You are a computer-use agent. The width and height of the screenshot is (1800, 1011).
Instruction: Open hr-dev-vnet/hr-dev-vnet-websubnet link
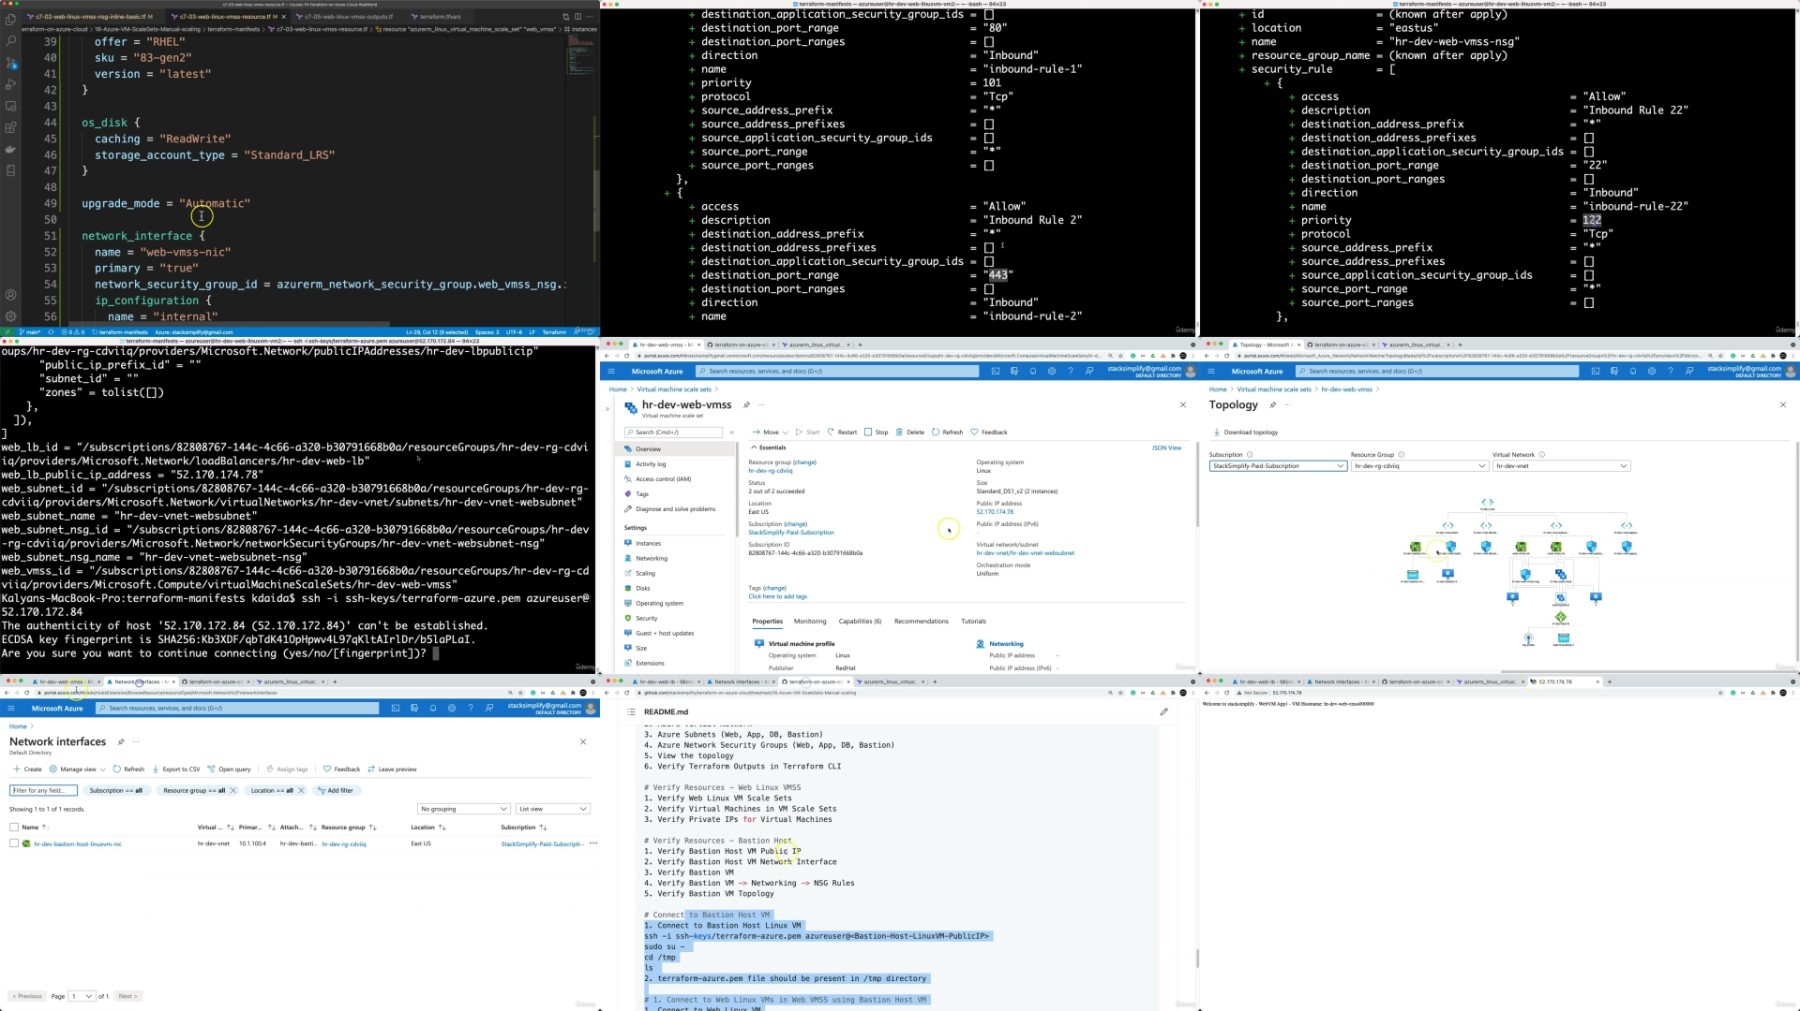(x=1025, y=553)
